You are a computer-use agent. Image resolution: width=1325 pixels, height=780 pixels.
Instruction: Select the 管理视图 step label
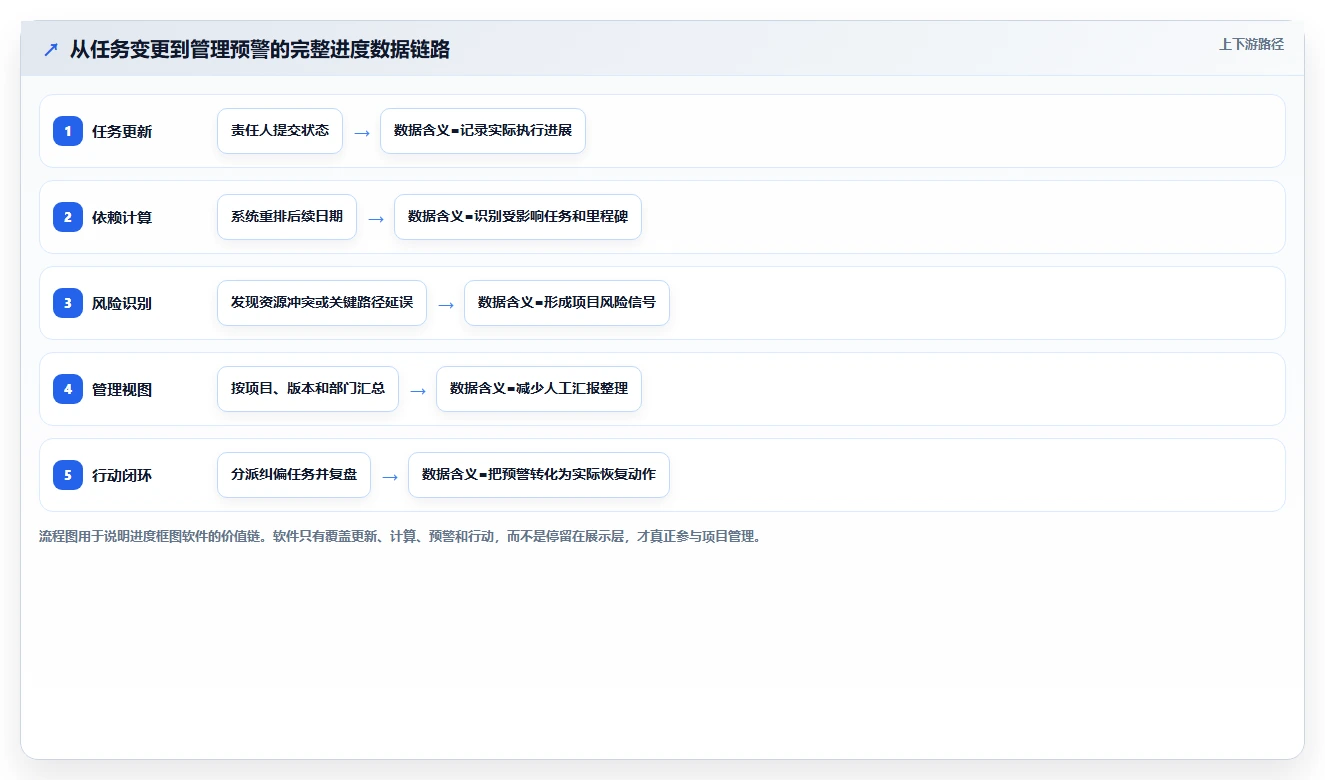122,390
